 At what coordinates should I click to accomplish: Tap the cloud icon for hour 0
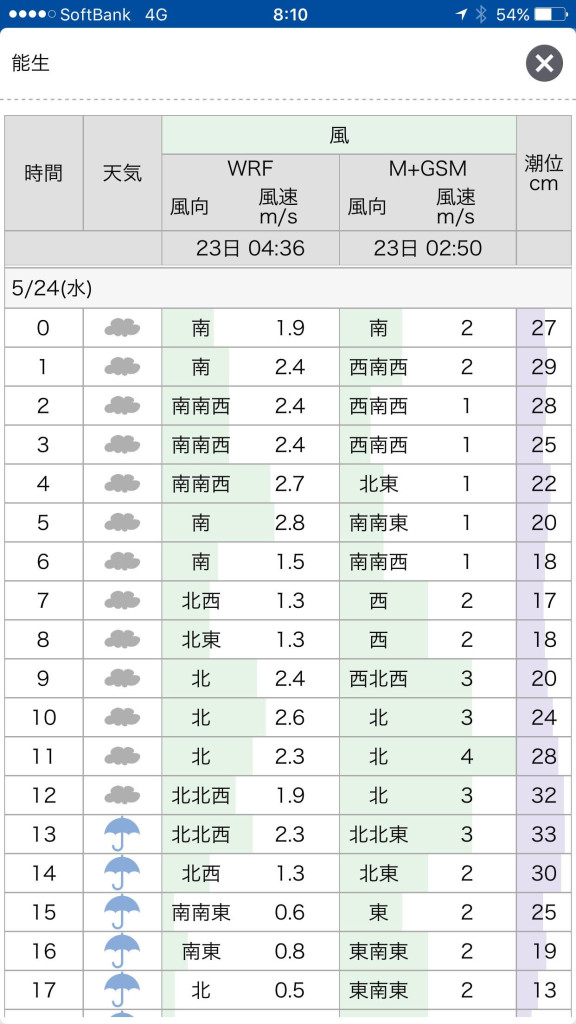coord(122,328)
